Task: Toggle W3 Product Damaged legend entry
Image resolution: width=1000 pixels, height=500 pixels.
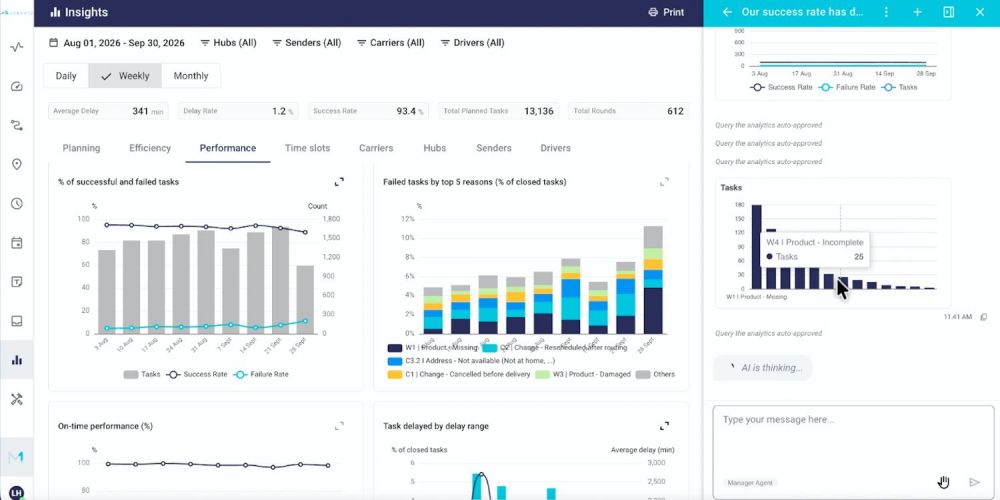Action: 583,374
